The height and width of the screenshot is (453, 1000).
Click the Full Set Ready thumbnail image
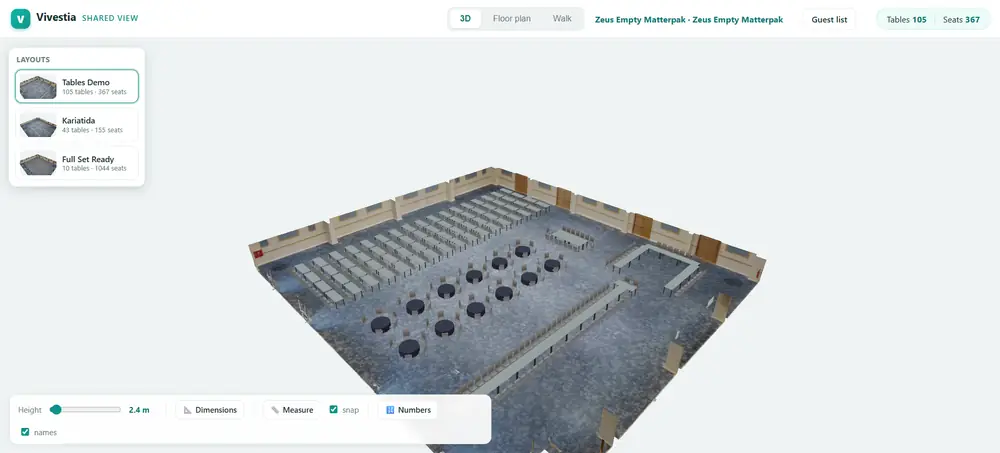[38, 163]
